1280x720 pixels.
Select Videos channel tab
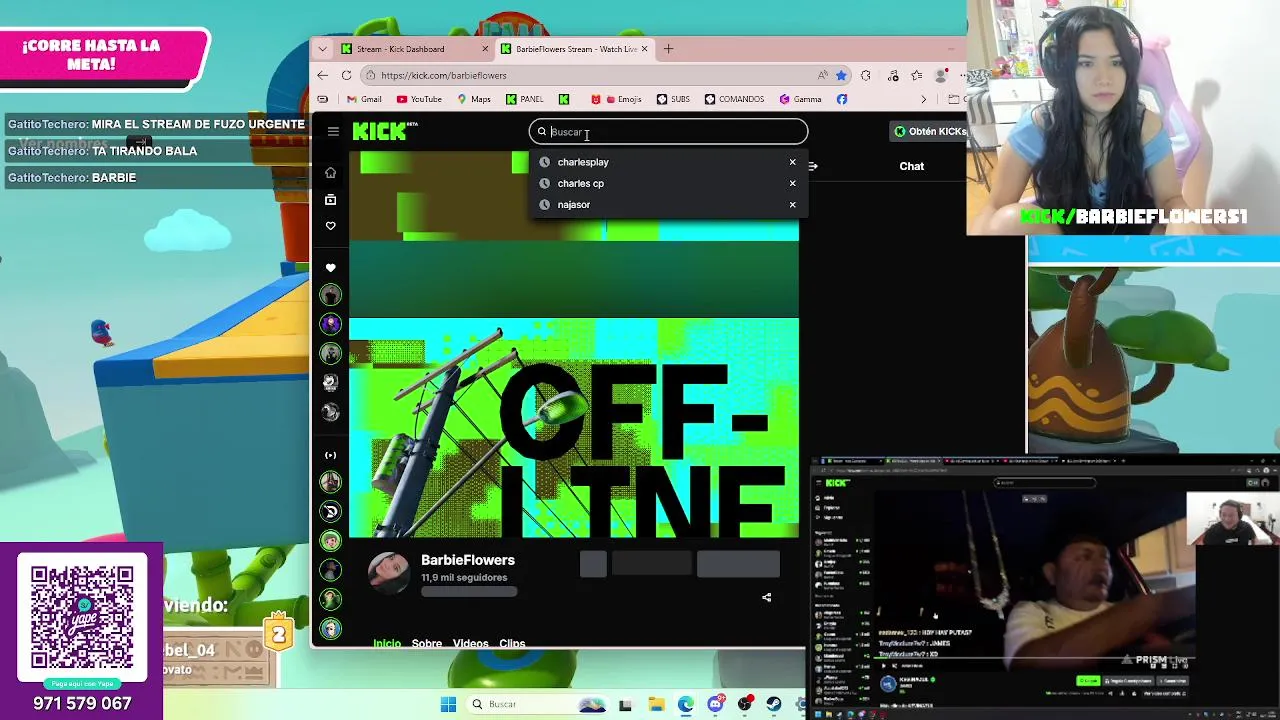point(470,643)
